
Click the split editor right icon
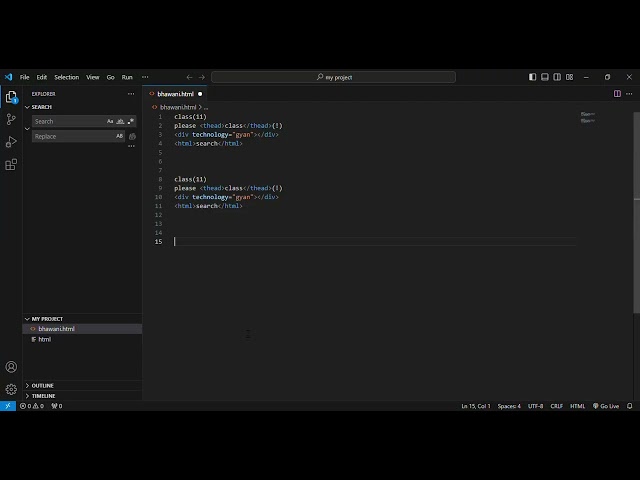(617, 93)
